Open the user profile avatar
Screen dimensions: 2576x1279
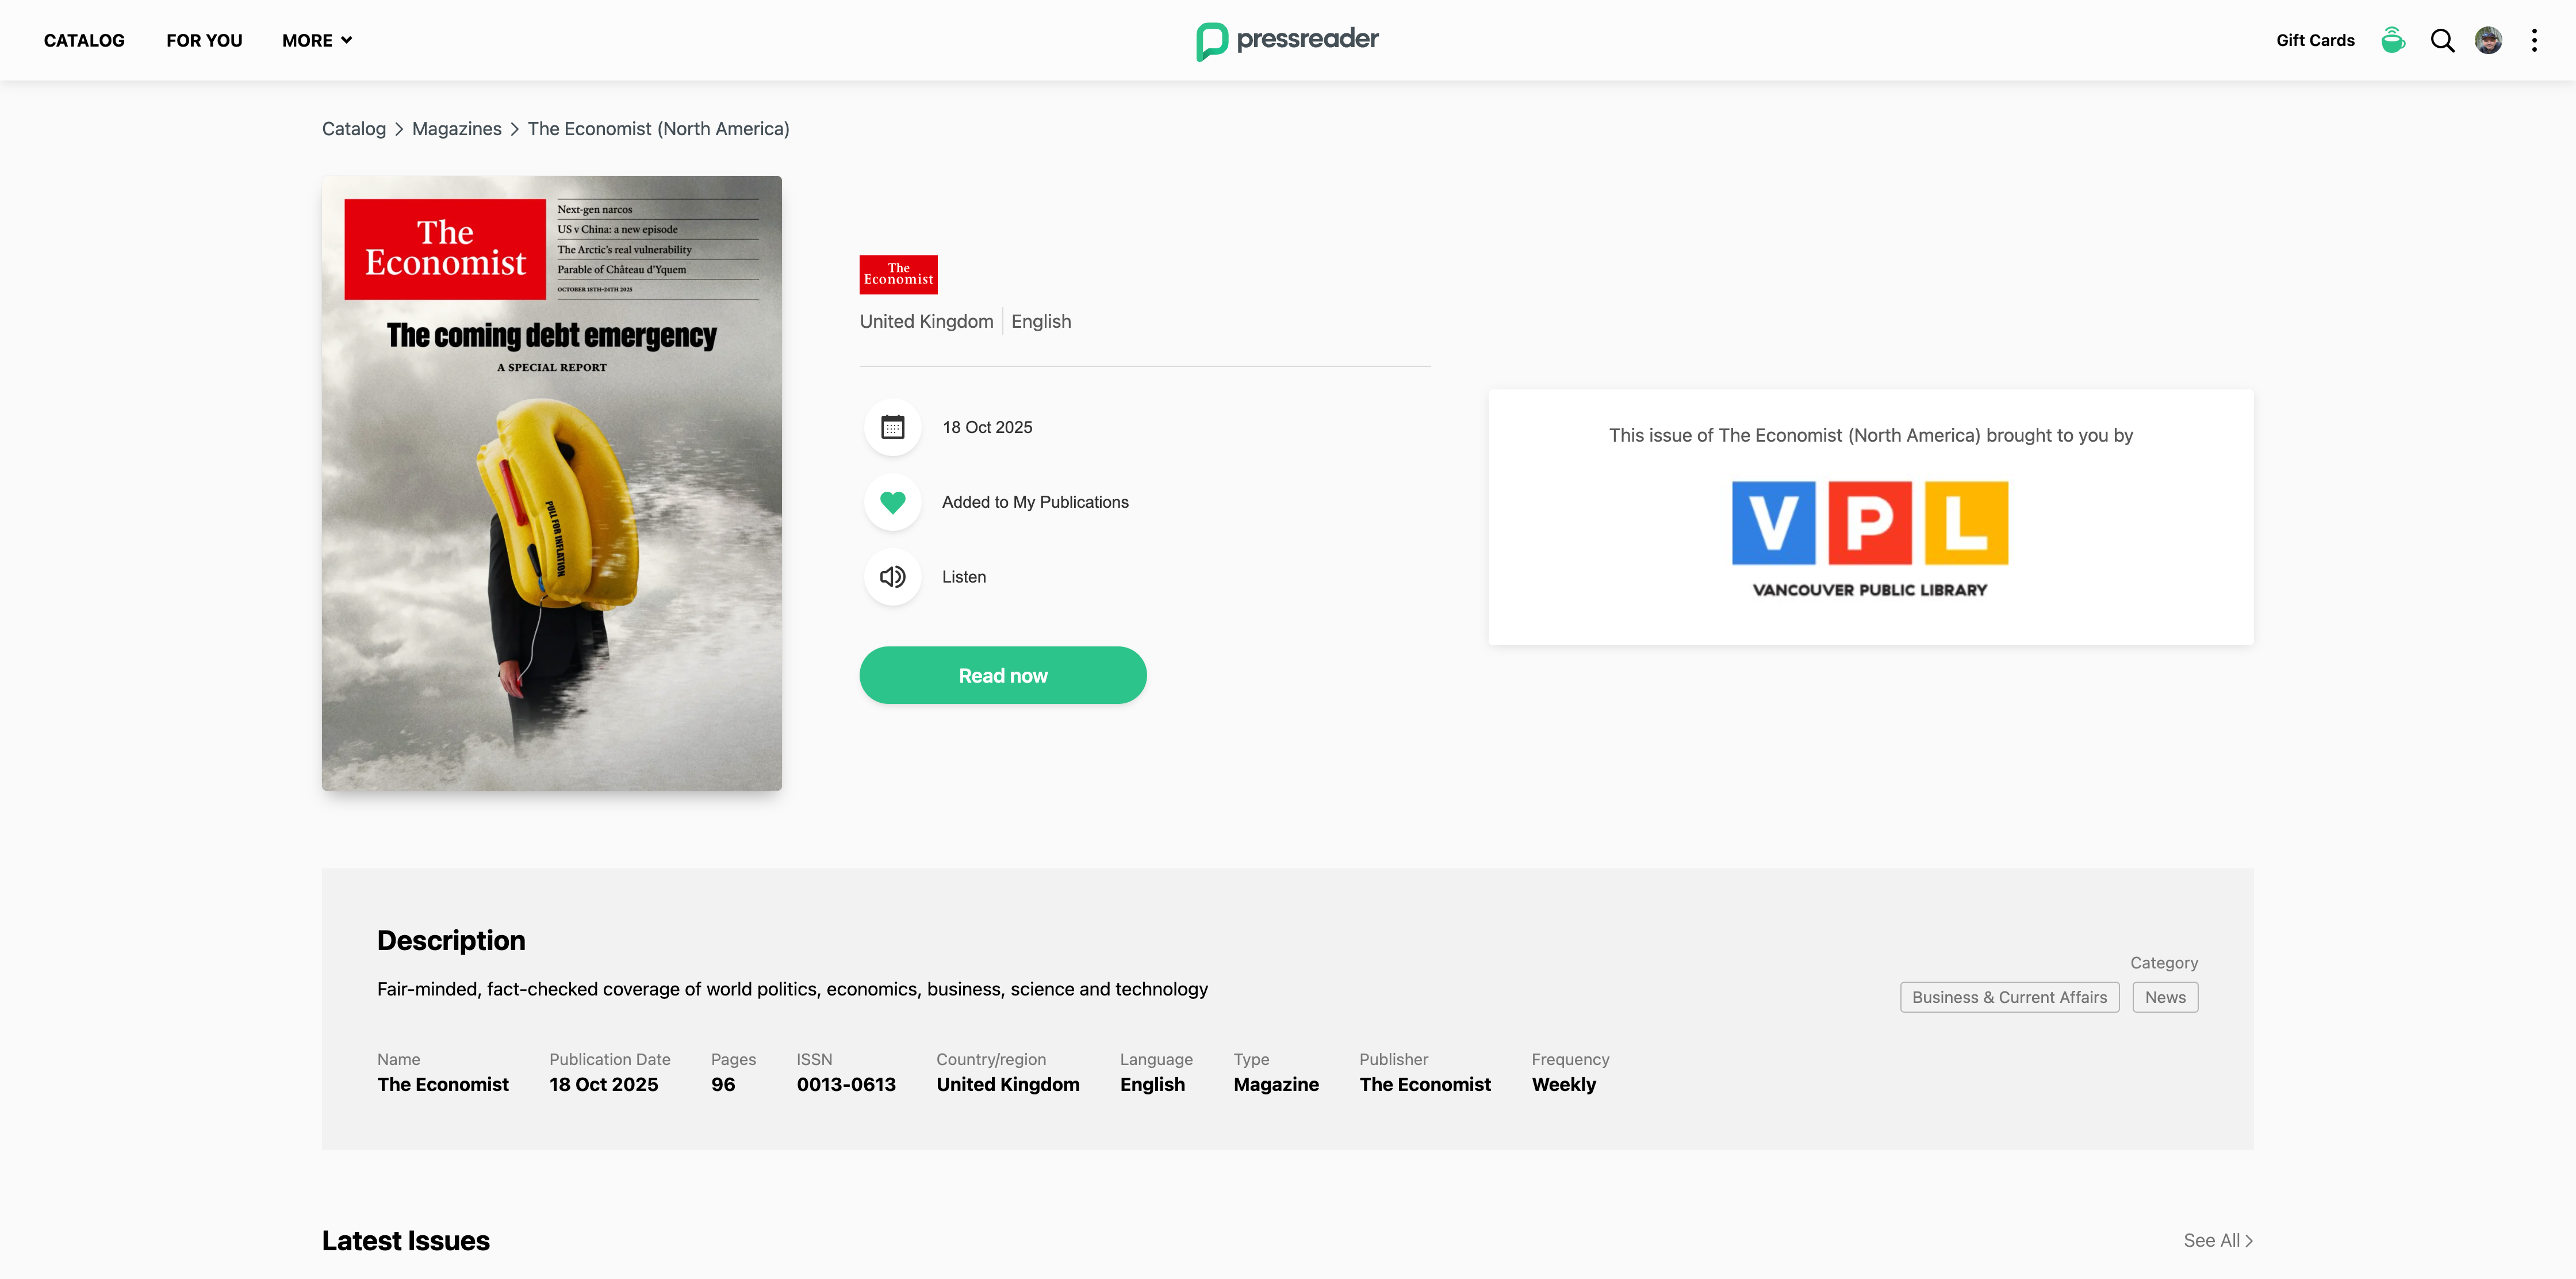pos(2488,40)
